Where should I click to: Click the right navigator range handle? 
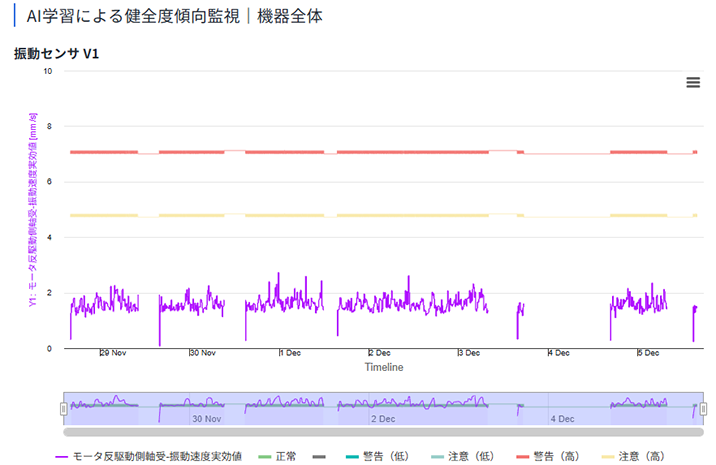point(703,409)
